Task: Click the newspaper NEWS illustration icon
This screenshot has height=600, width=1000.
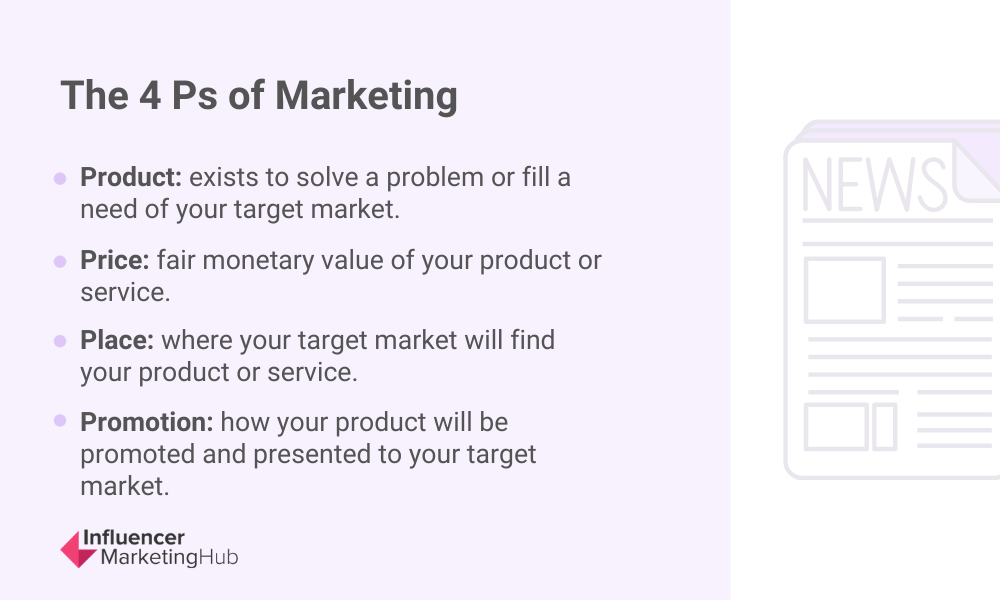Action: click(892, 299)
